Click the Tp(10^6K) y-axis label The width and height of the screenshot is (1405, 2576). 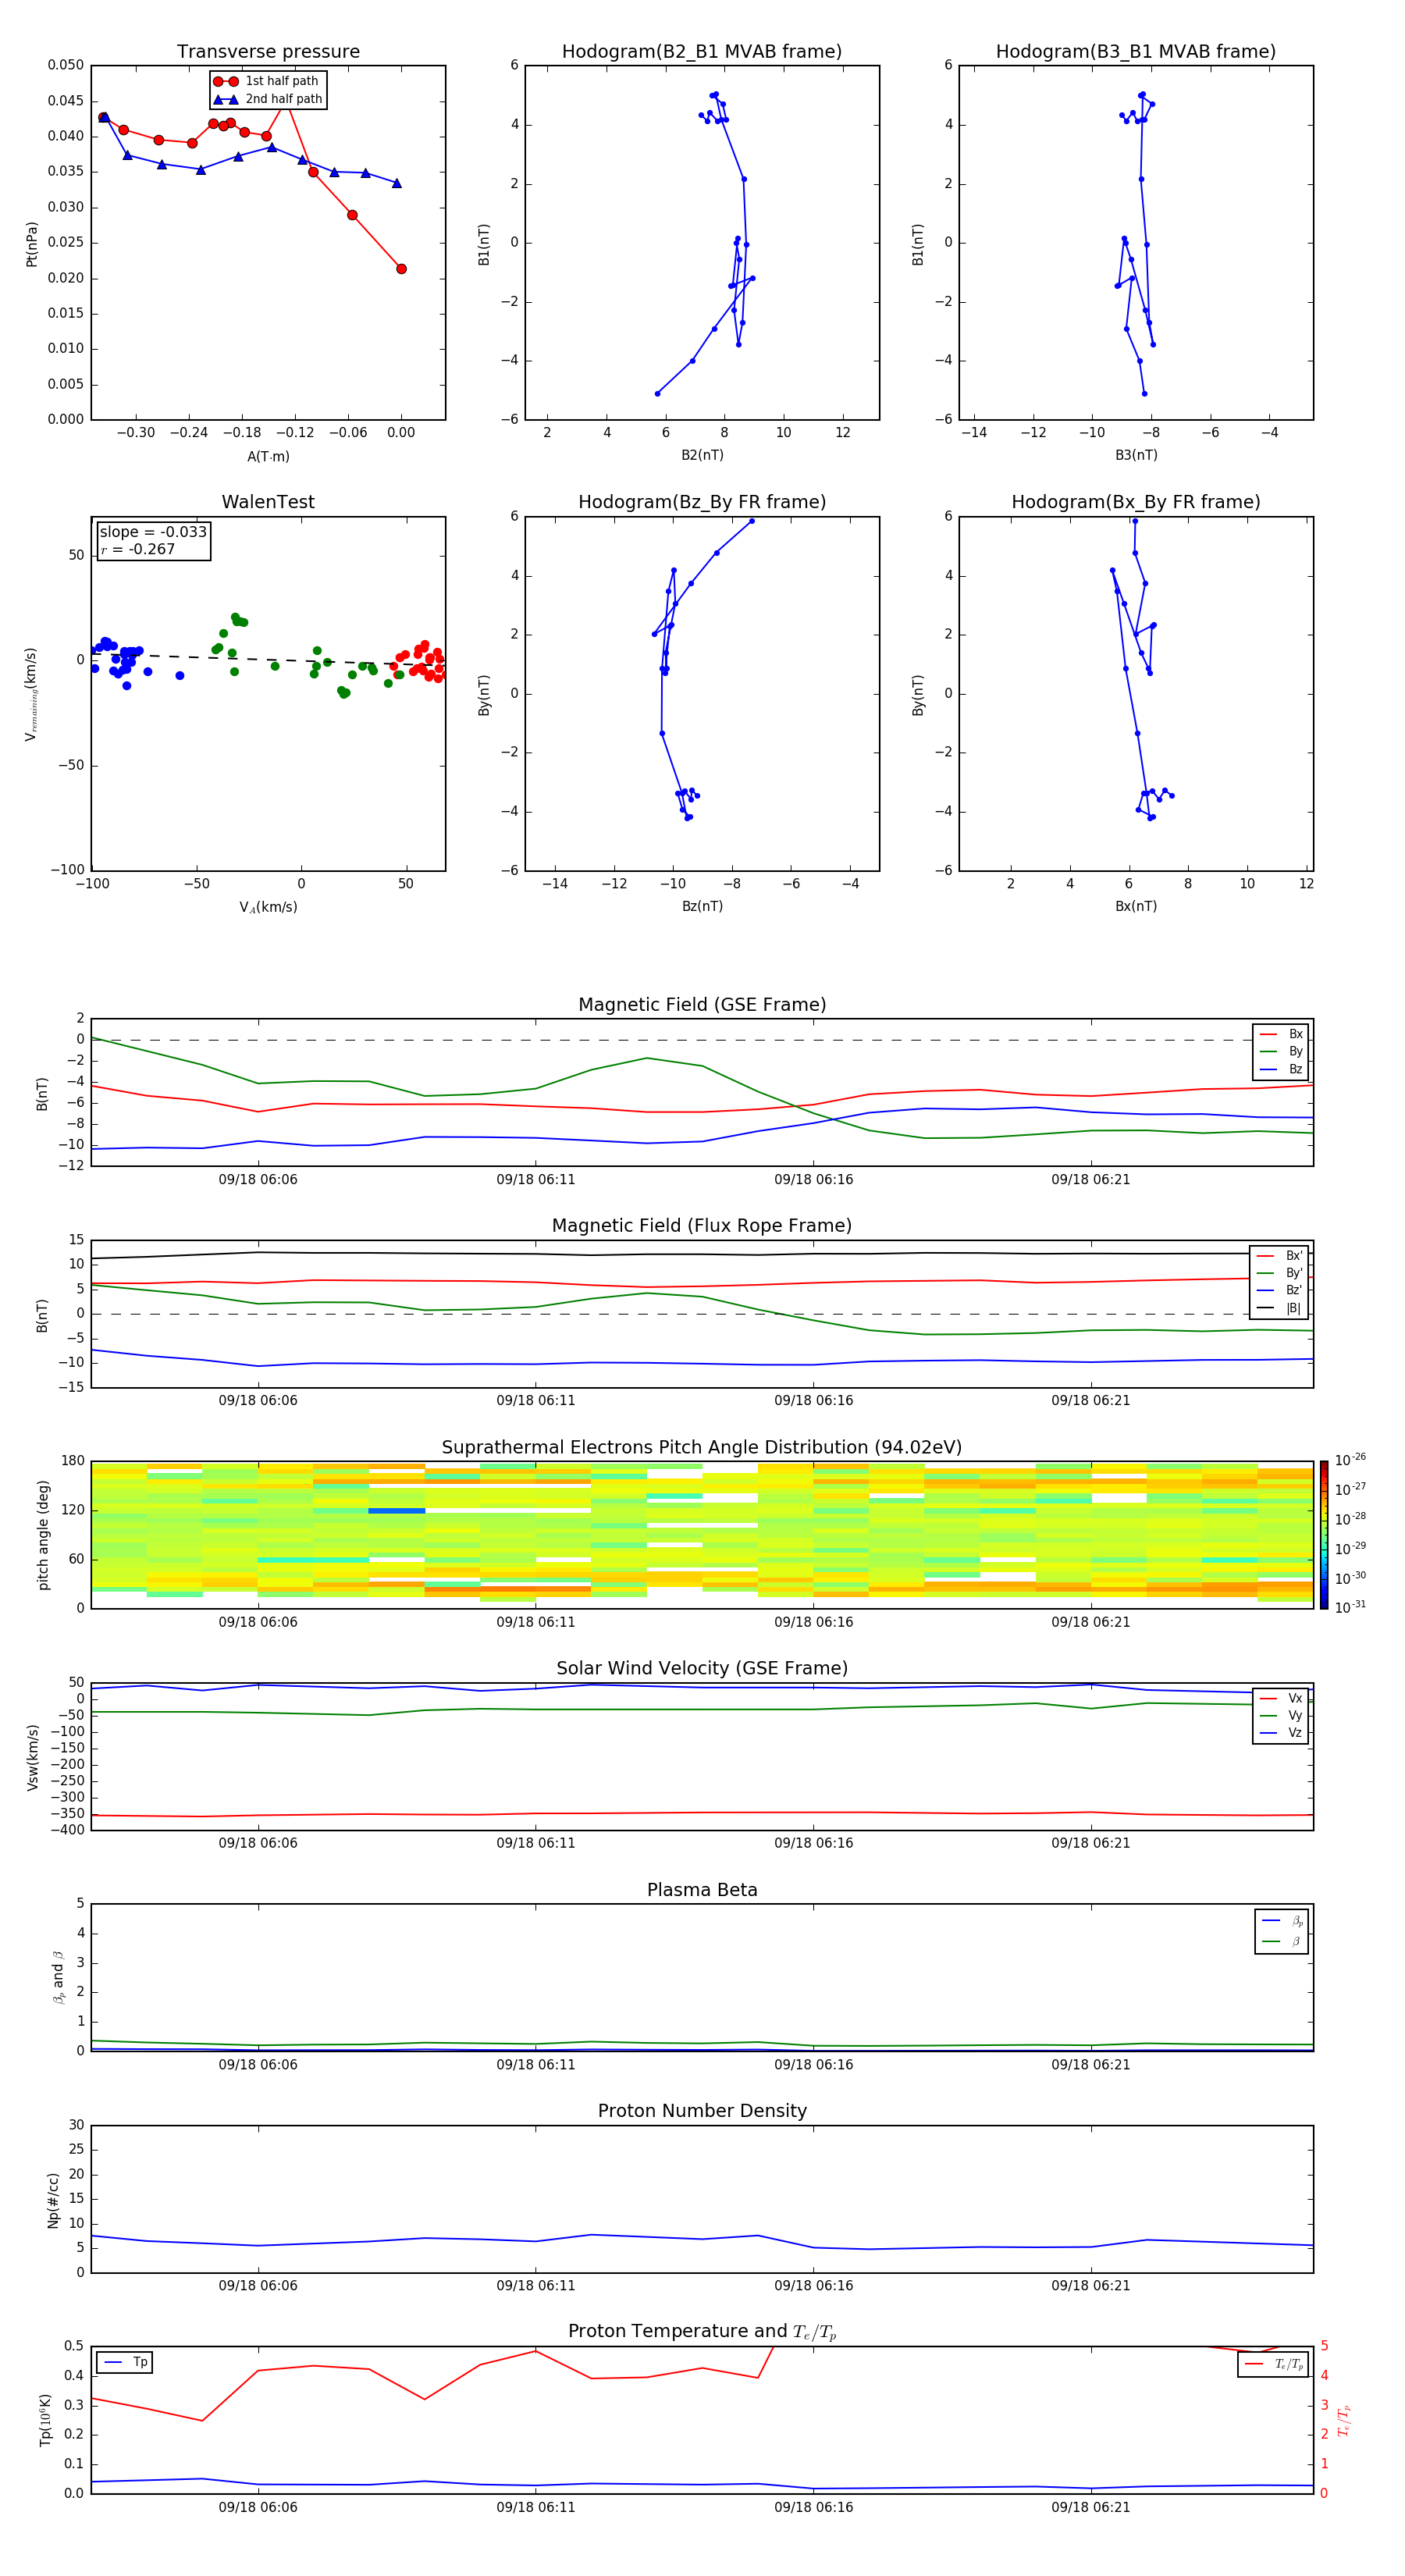(45, 2420)
